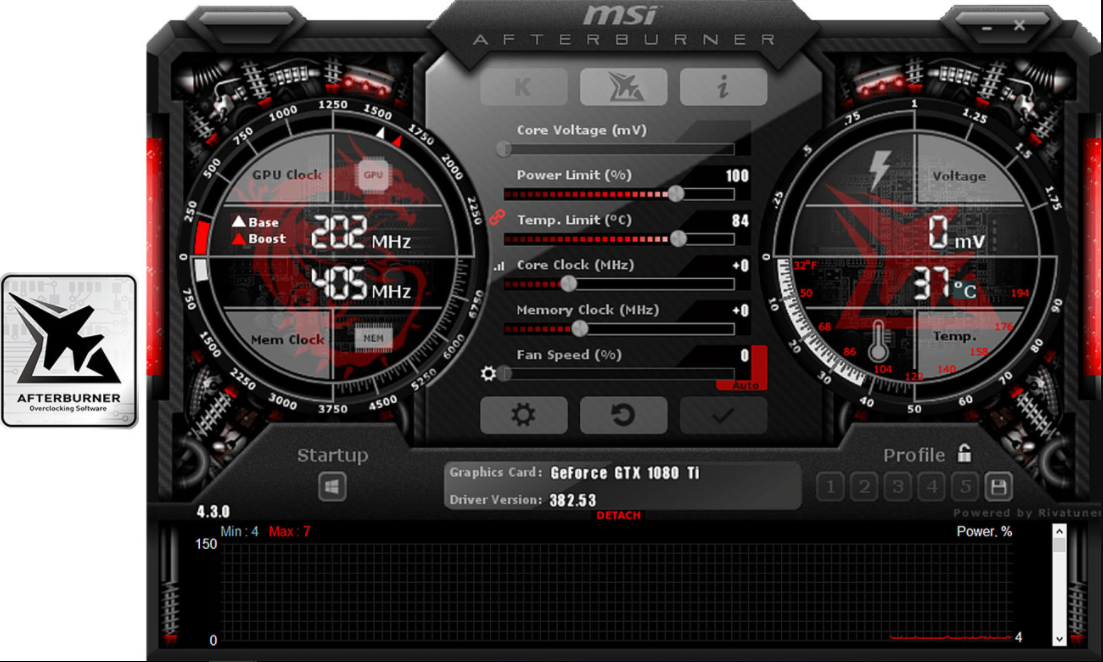Save profile using the floppy disk icon
The image size is (1103, 662).
pos(999,486)
